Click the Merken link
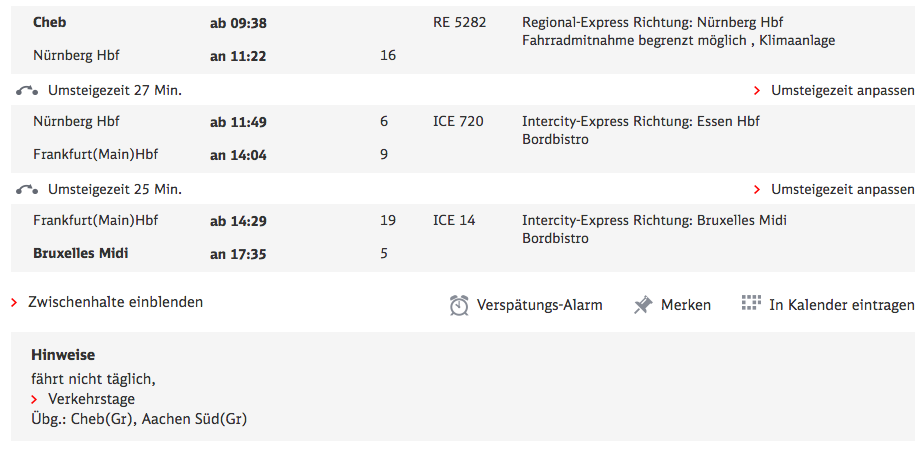Viewport: 924px width, 450px height. click(686, 305)
